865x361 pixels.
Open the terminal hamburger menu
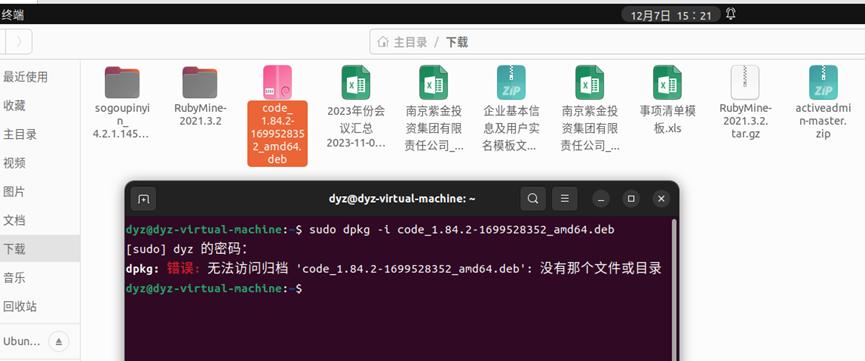click(565, 199)
